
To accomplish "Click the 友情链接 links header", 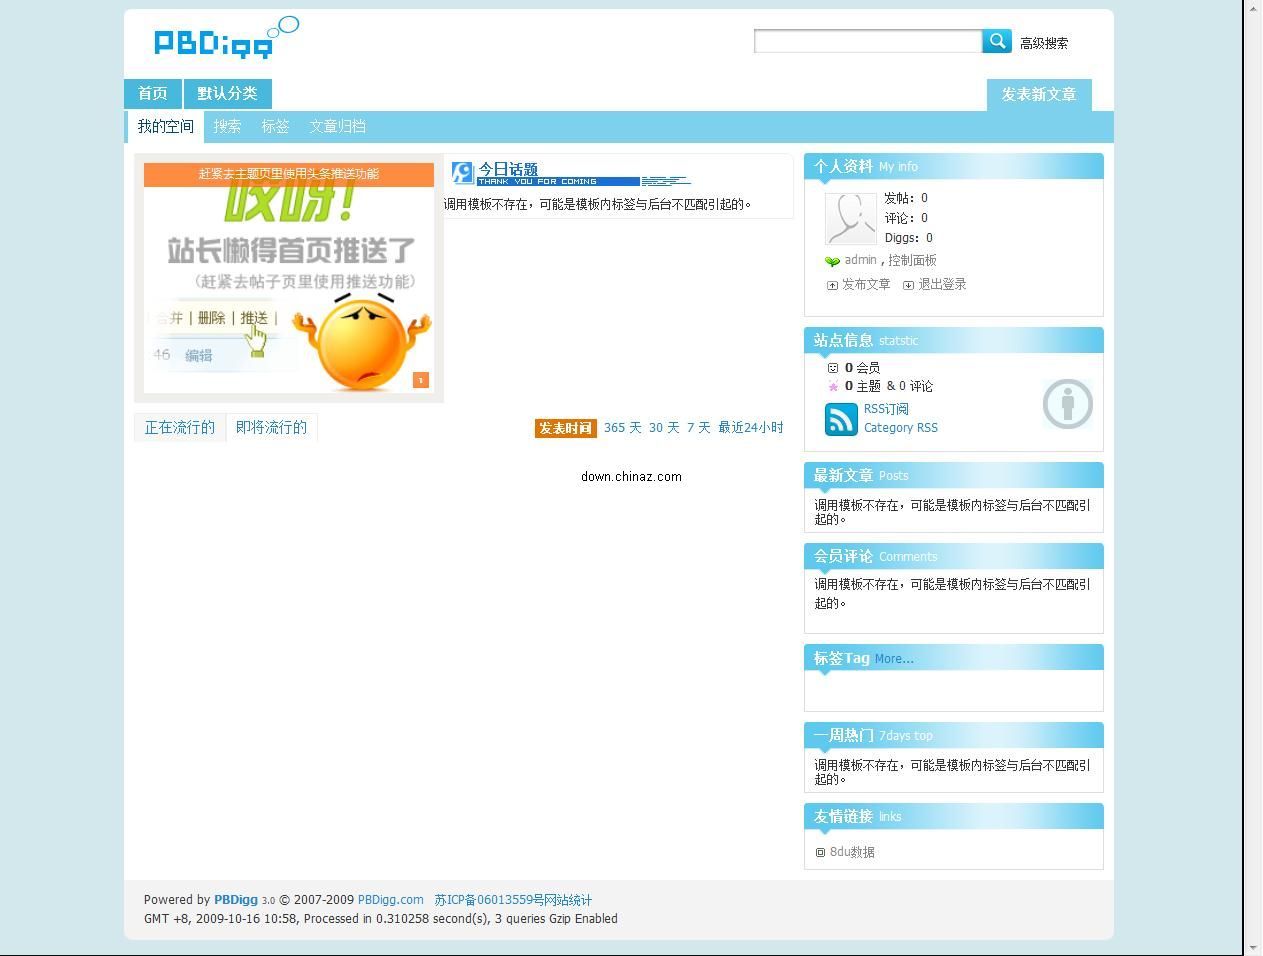I will pyautogui.click(x=954, y=816).
